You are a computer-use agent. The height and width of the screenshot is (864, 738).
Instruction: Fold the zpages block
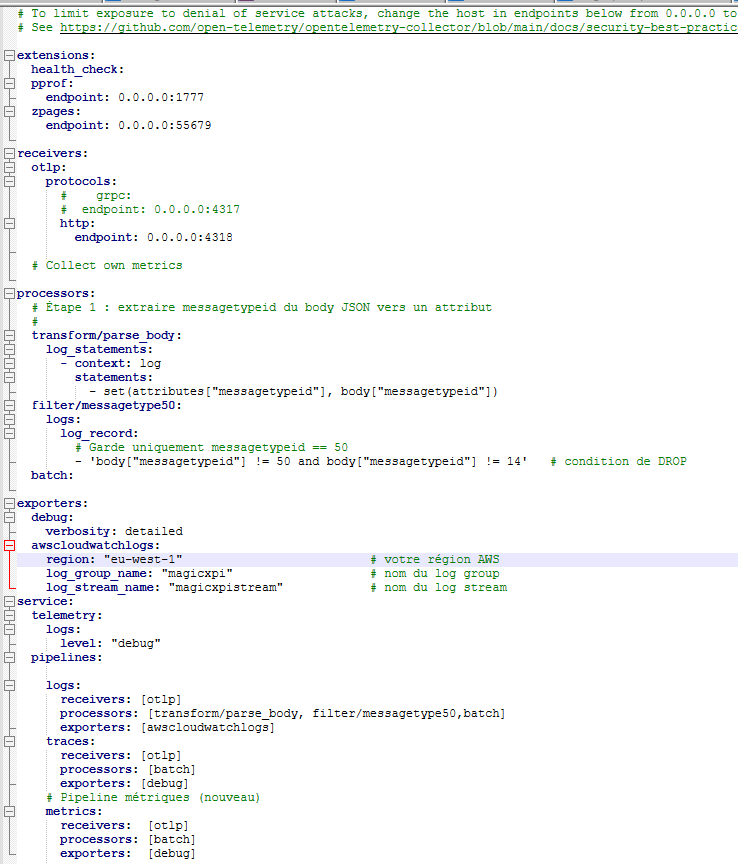[9, 111]
